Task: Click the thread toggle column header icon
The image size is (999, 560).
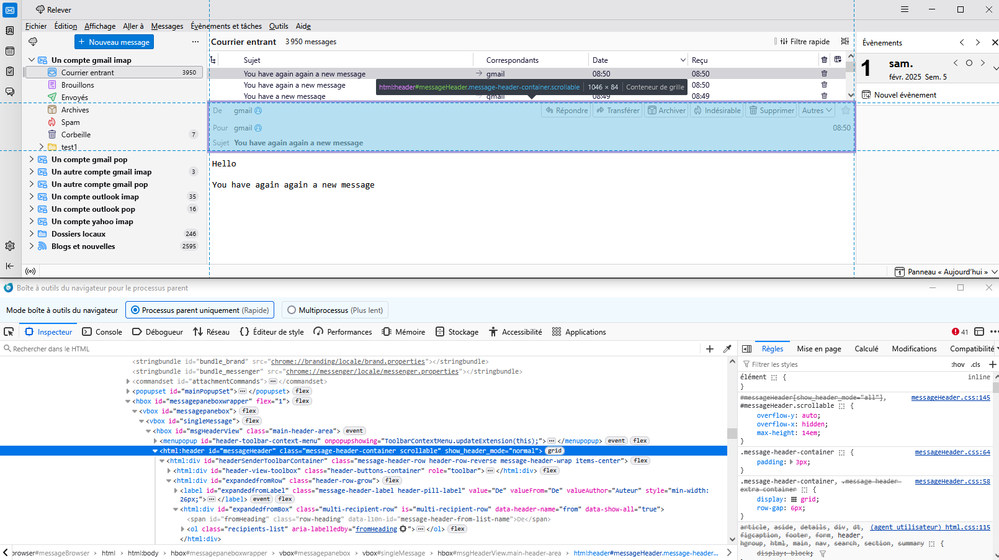Action: (213, 61)
